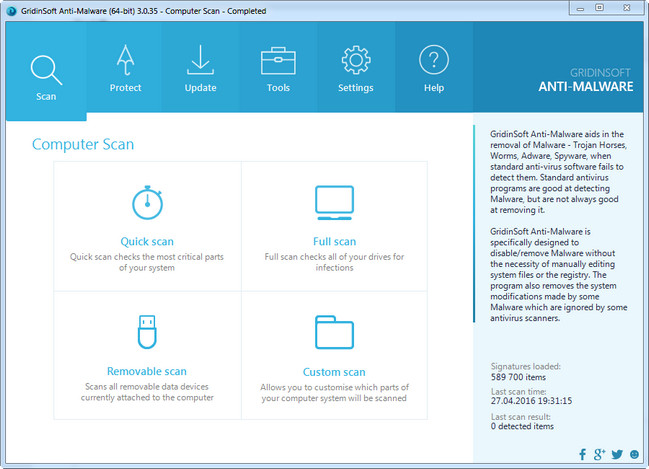Click the 'Signatures loaded:' label

(x=526, y=366)
